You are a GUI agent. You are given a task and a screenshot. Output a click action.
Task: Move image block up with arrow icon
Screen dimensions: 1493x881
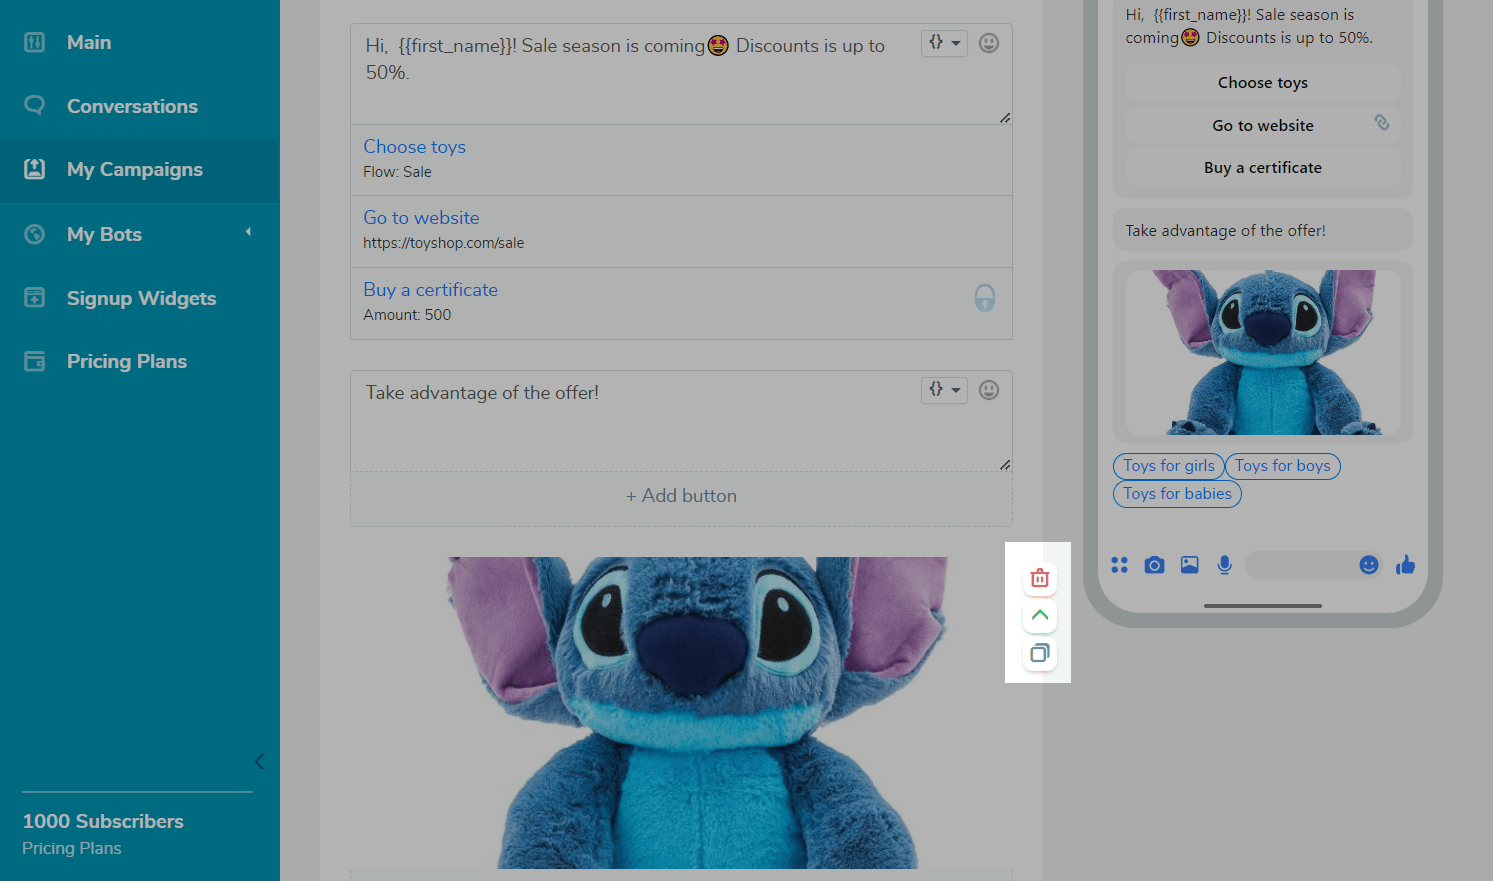click(x=1040, y=615)
